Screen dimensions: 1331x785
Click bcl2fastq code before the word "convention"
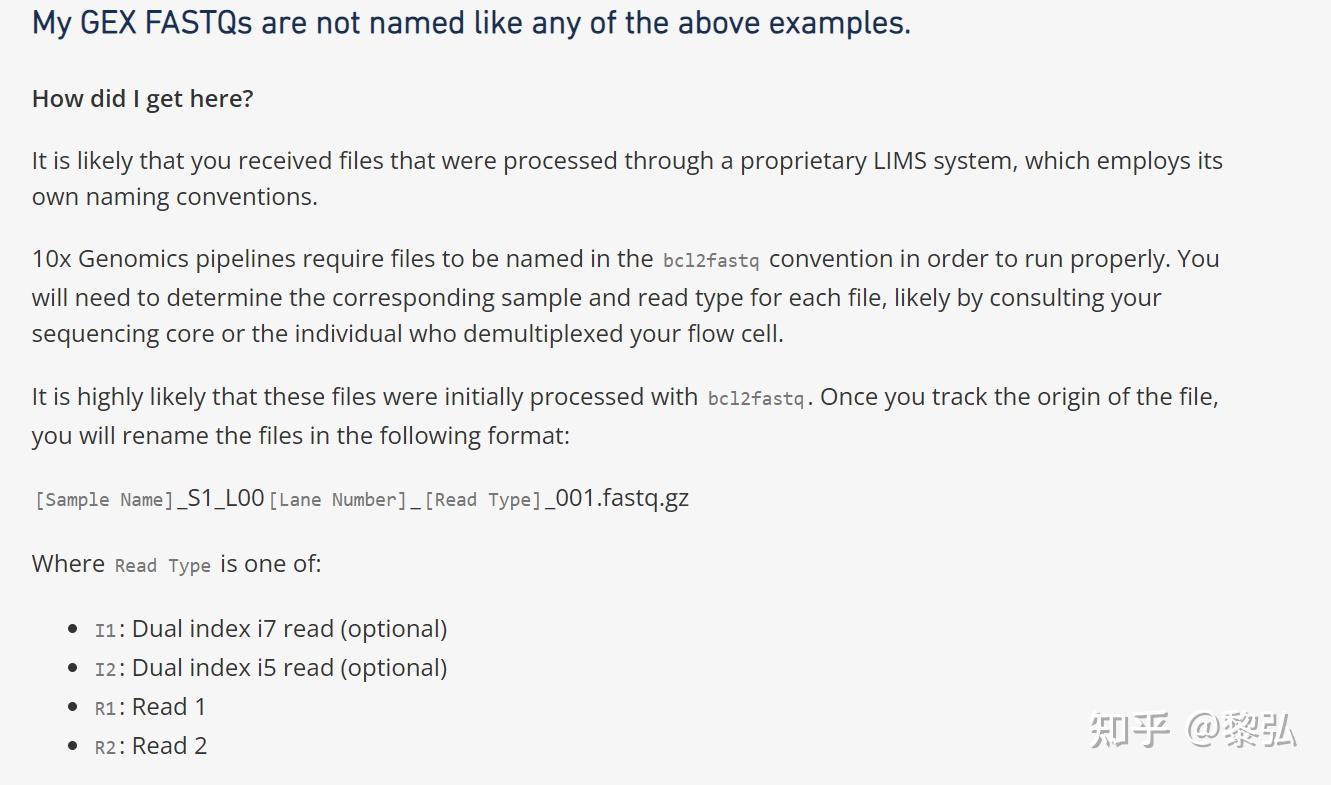(x=711, y=261)
